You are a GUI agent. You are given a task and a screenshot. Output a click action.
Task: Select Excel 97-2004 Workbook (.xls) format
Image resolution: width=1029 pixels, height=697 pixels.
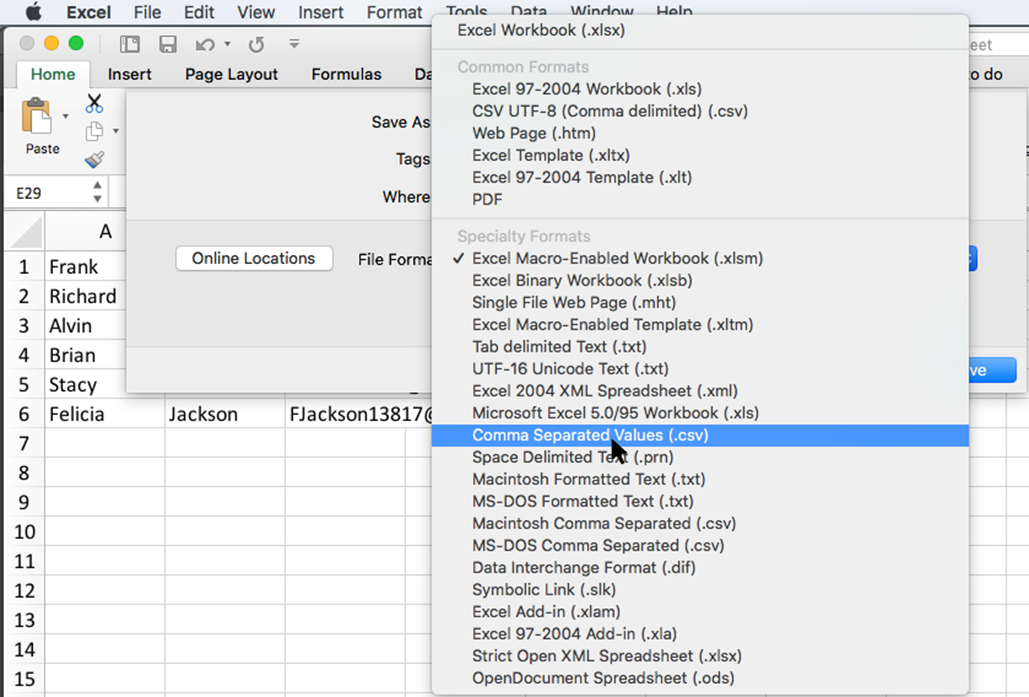click(700, 89)
